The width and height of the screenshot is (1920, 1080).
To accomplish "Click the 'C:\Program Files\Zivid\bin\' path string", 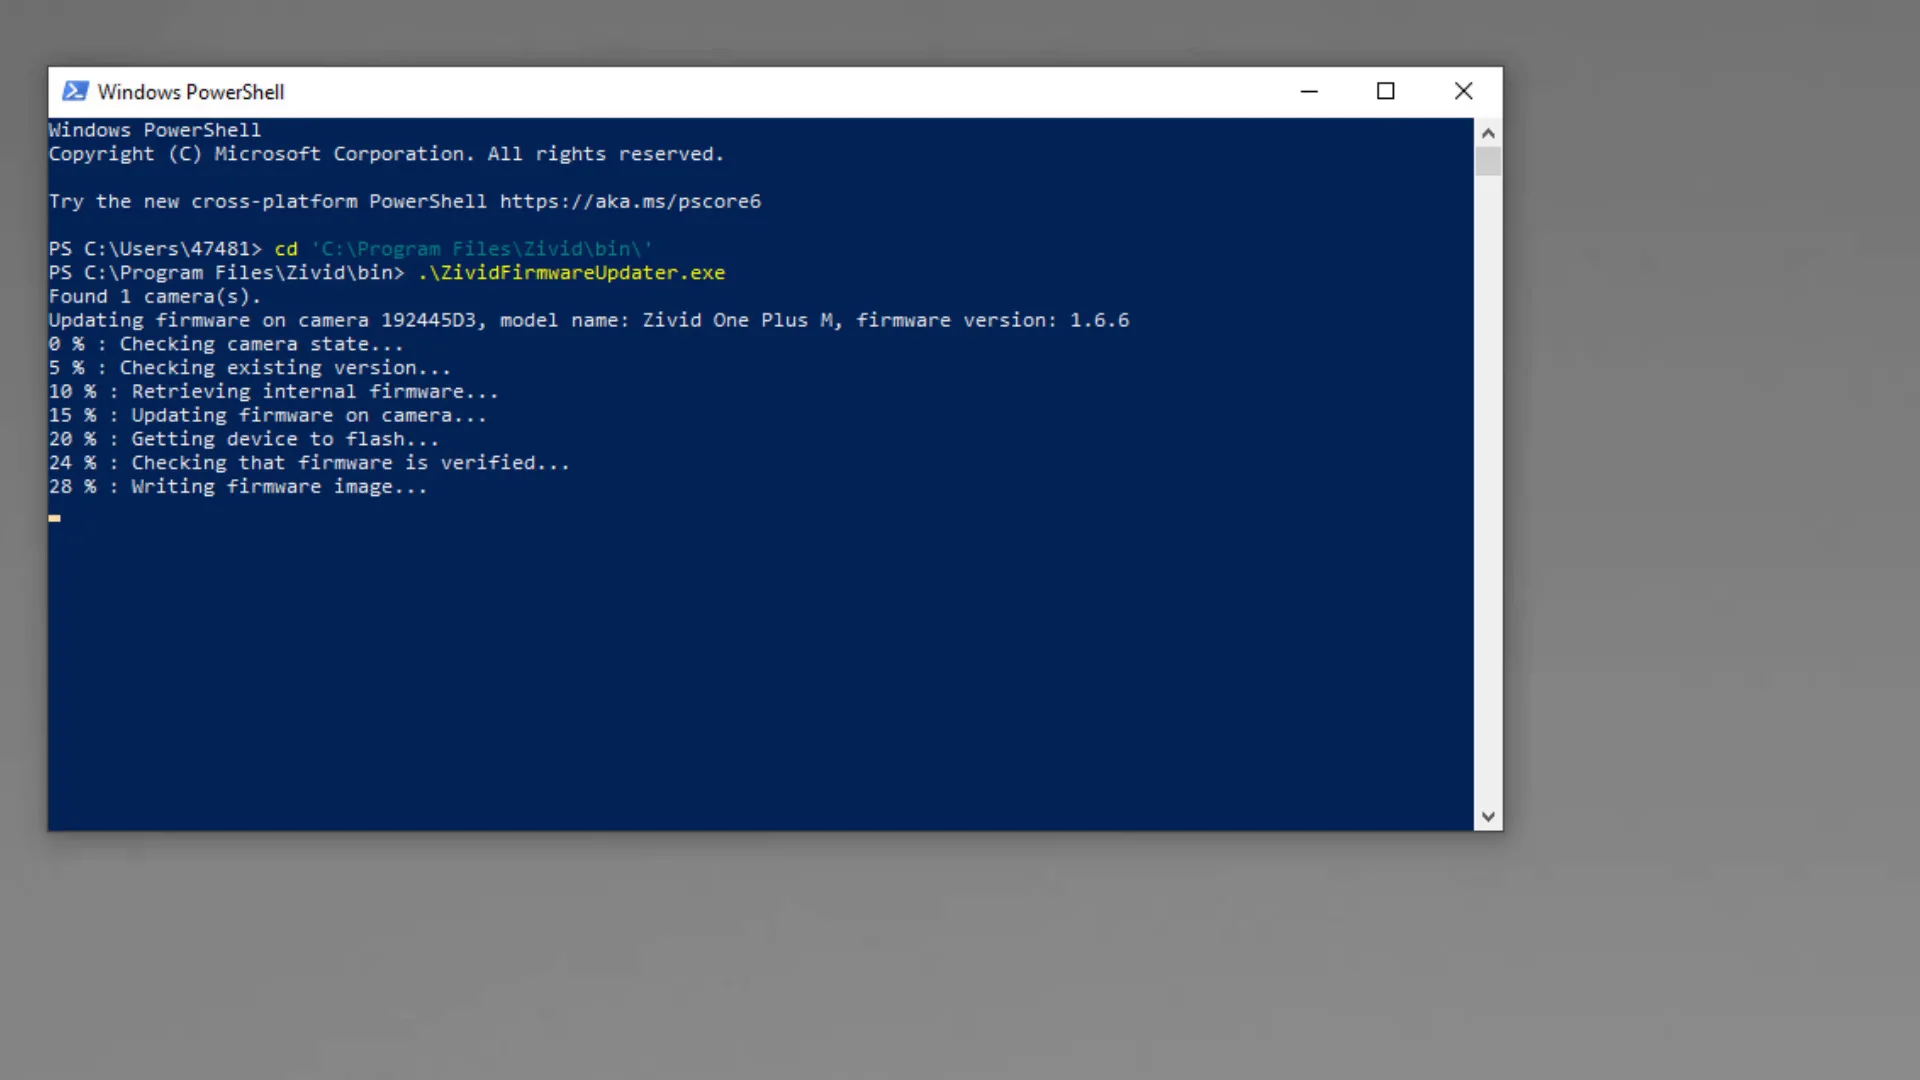I will [x=481, y=249].
